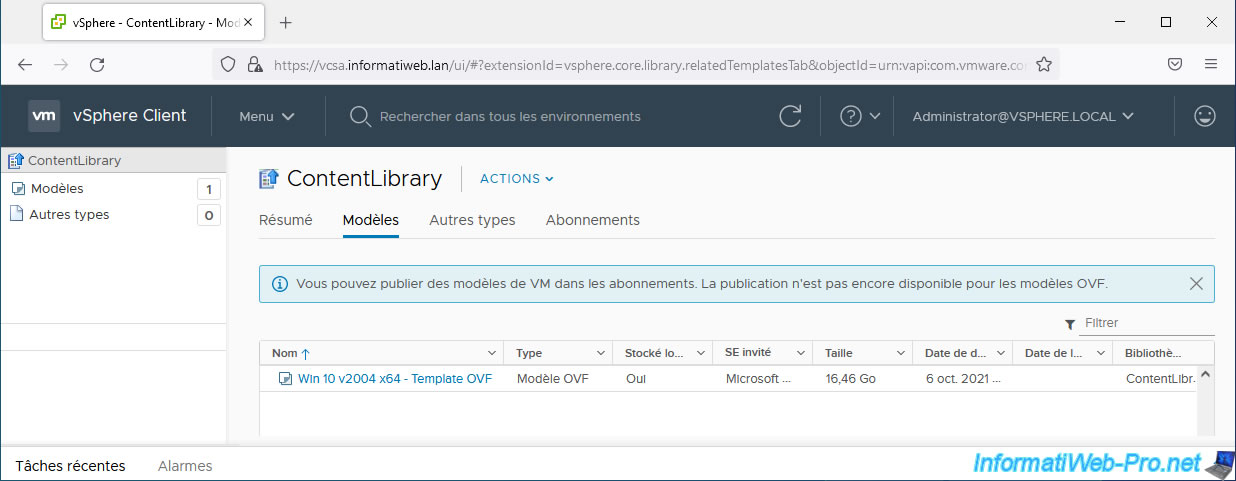The image size is (1236, 481).
Task: Close the info banner about publishing templates
Action: (1196, 284)
